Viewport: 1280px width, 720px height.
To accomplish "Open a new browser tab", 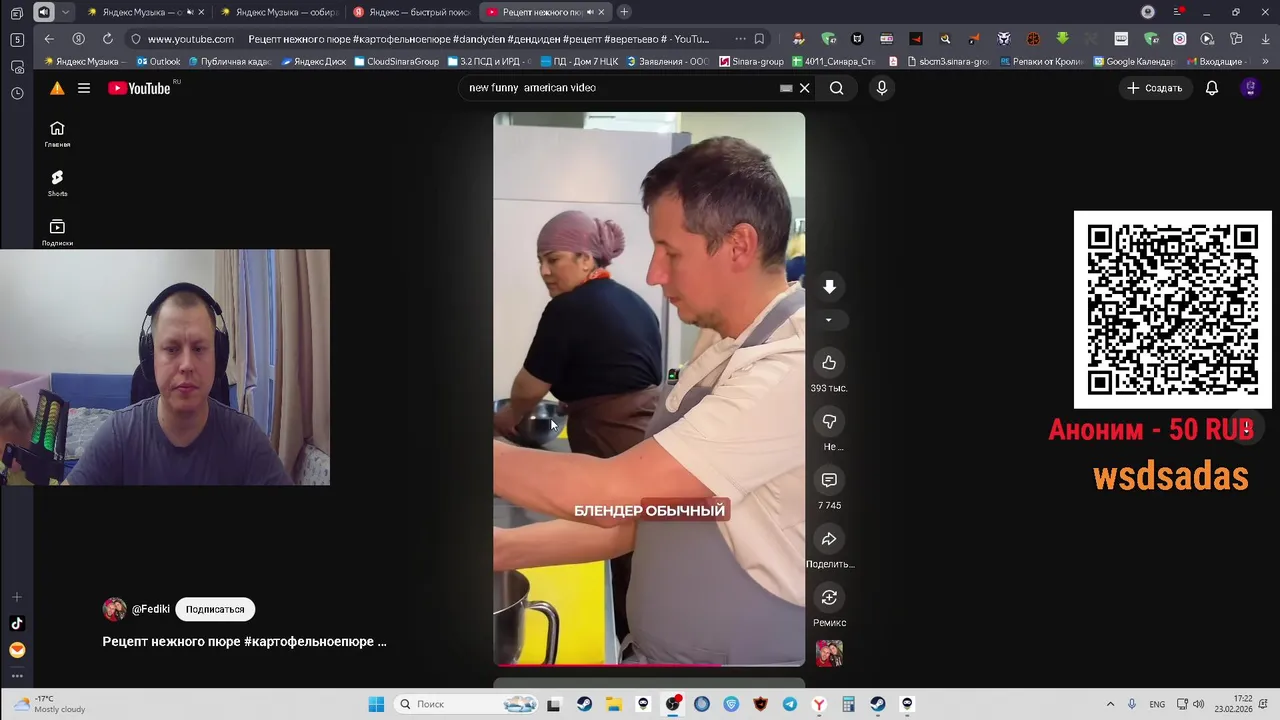I will tap(624, 12).
